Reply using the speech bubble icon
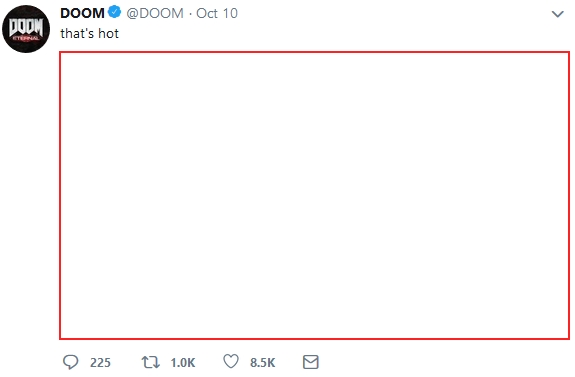The image size is (575, 377). pos(70,362)
